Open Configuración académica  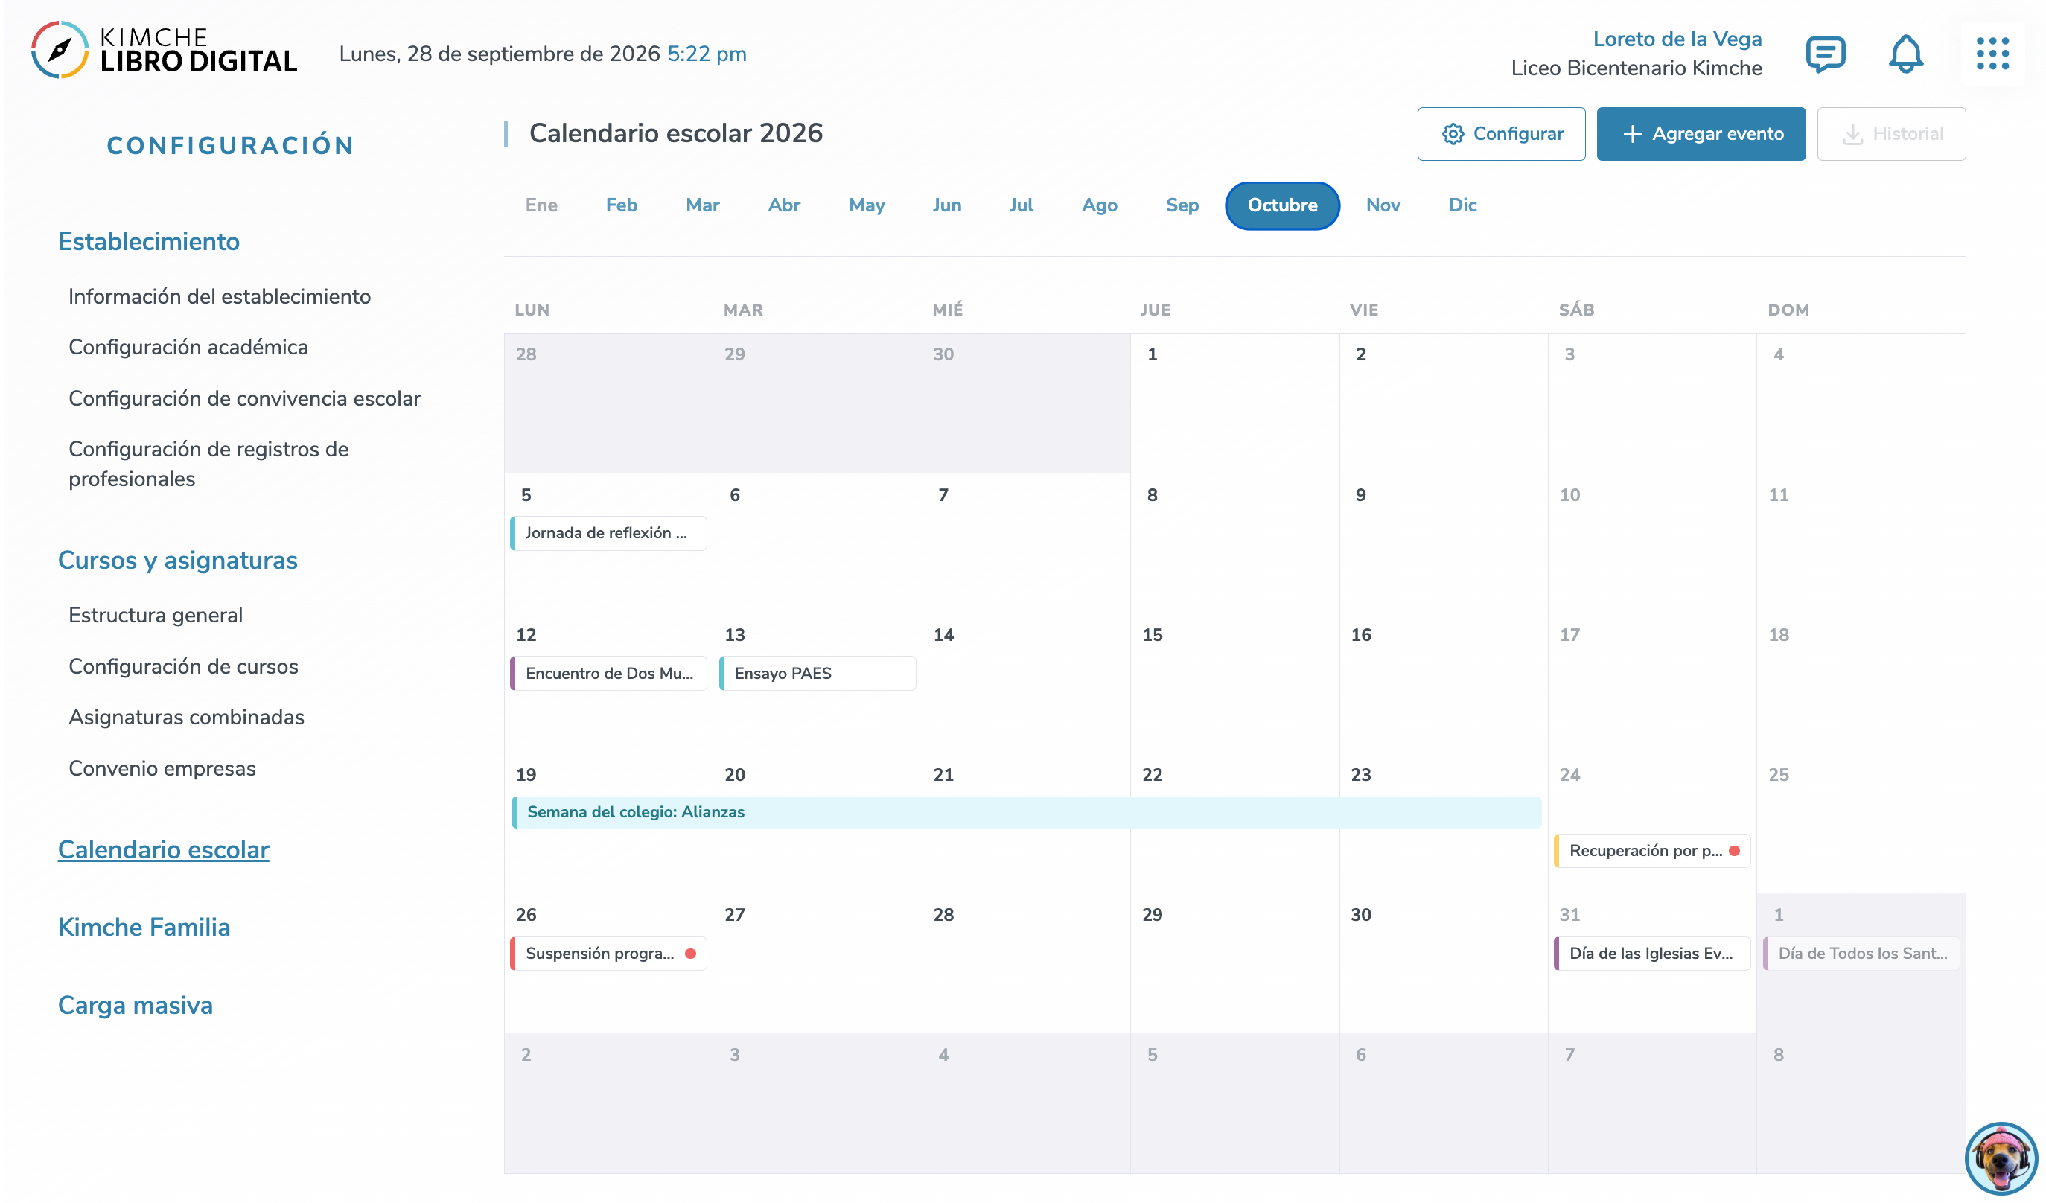coord(188,347)
